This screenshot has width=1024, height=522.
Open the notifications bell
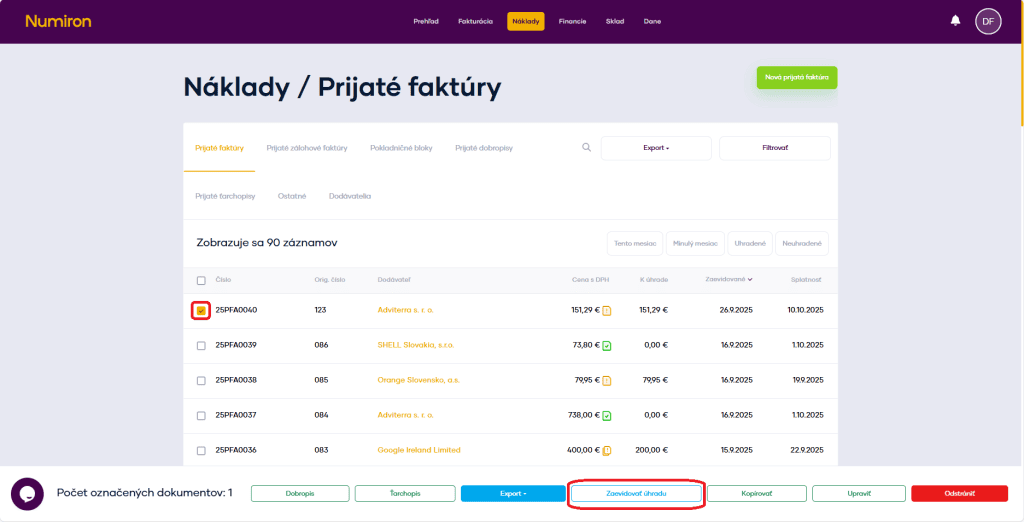(955, 20)
